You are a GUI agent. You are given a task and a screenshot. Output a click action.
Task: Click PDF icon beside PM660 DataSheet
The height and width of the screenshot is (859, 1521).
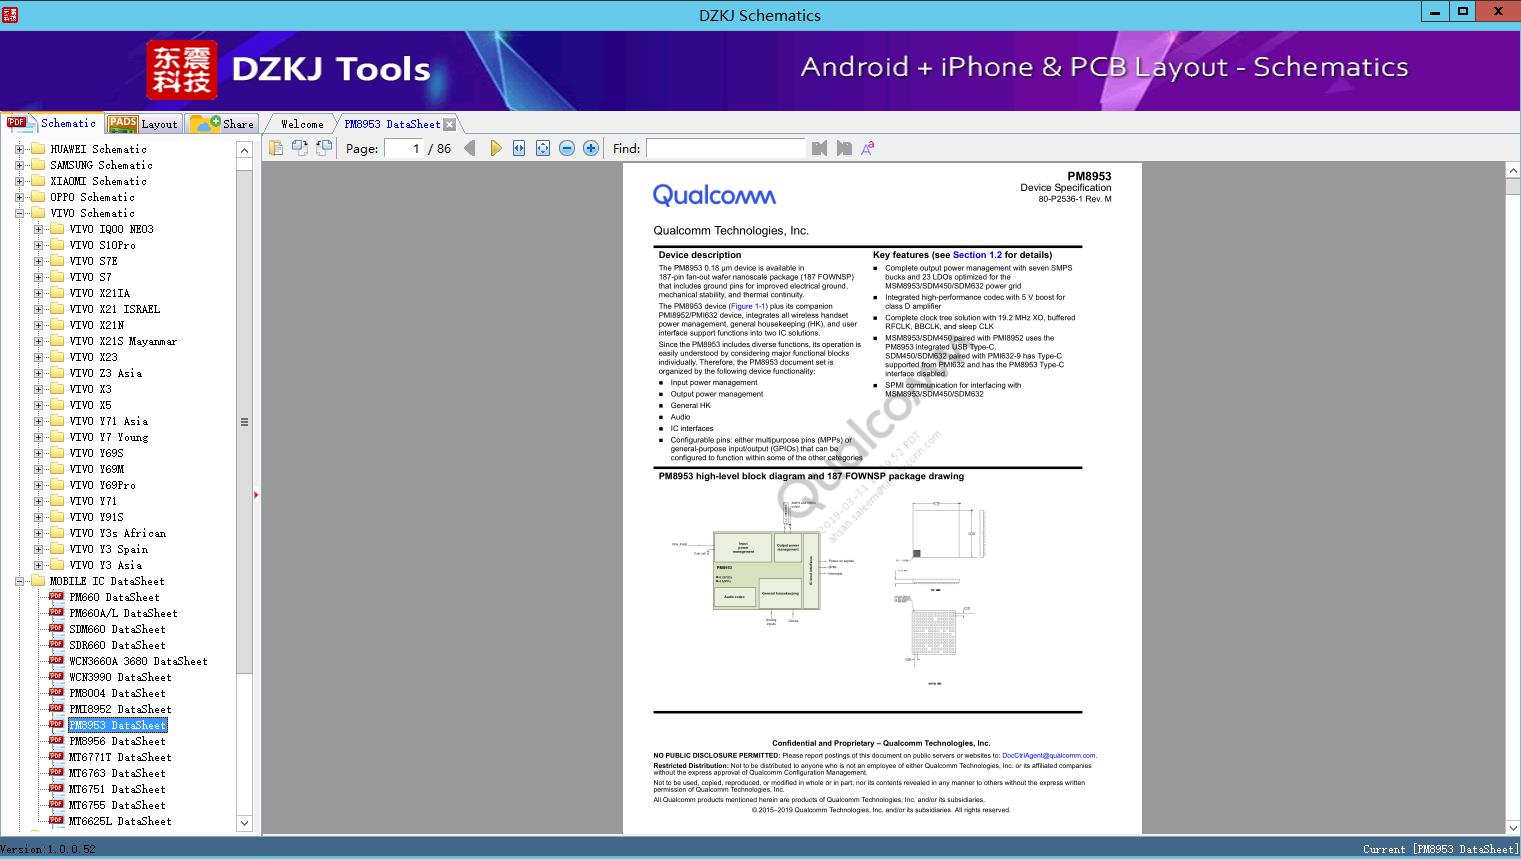pyautogui.click(x=56, y=597)
